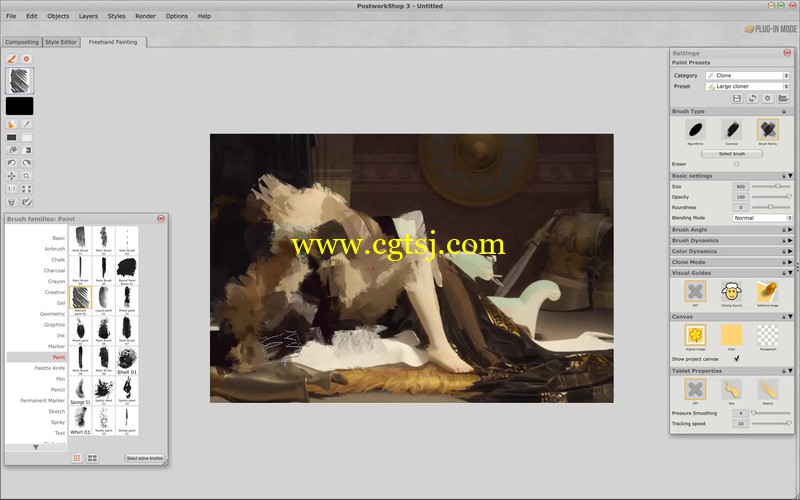Choose the Brush Family brush type
This screenshot has height=500, width=800.
coord(768,130)
